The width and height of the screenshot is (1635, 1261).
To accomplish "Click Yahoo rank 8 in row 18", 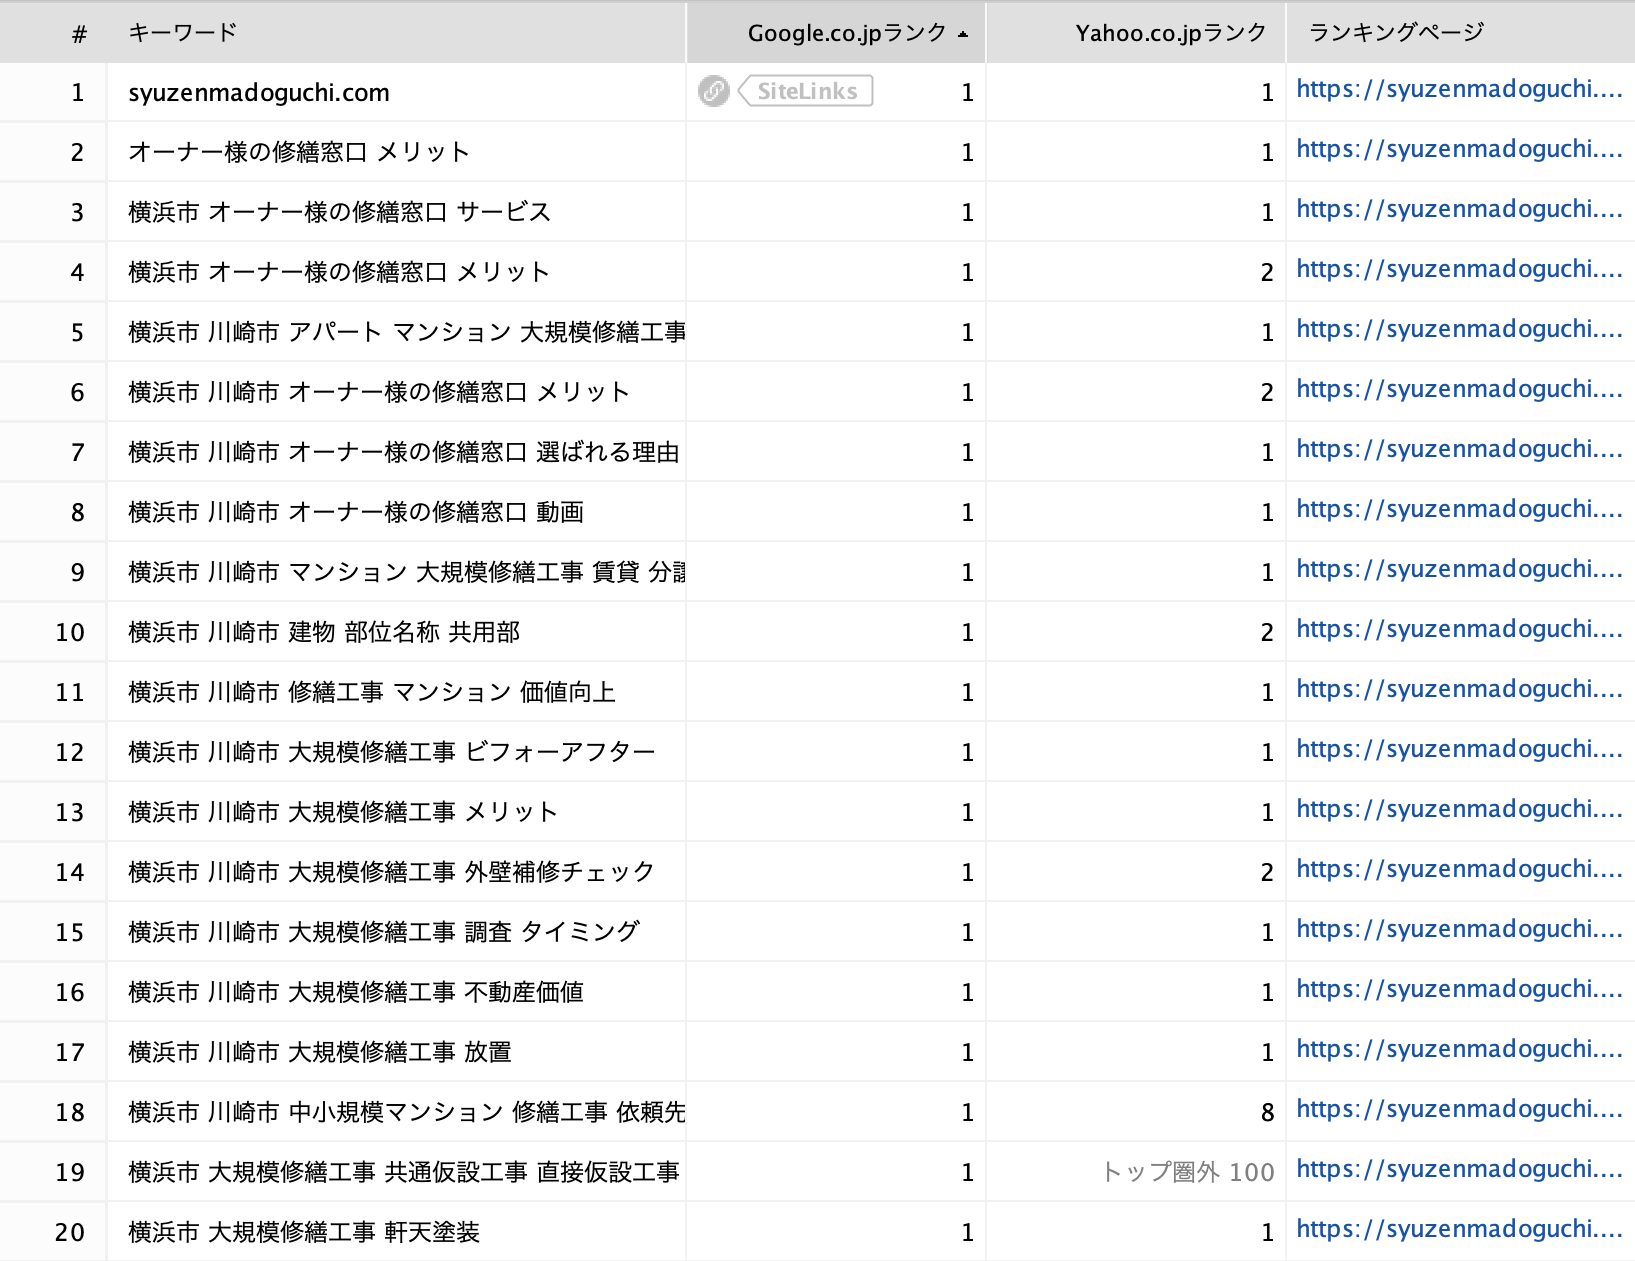I will [x=1267, y=1112].
